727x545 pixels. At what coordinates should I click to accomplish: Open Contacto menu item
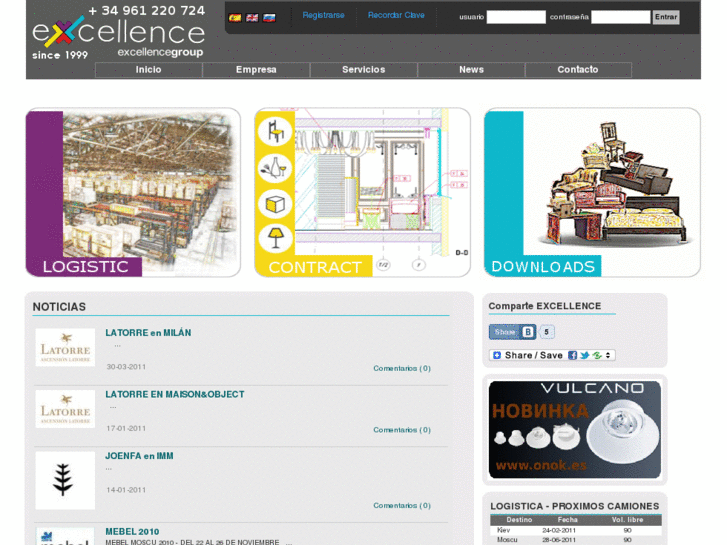pos(578,70)
